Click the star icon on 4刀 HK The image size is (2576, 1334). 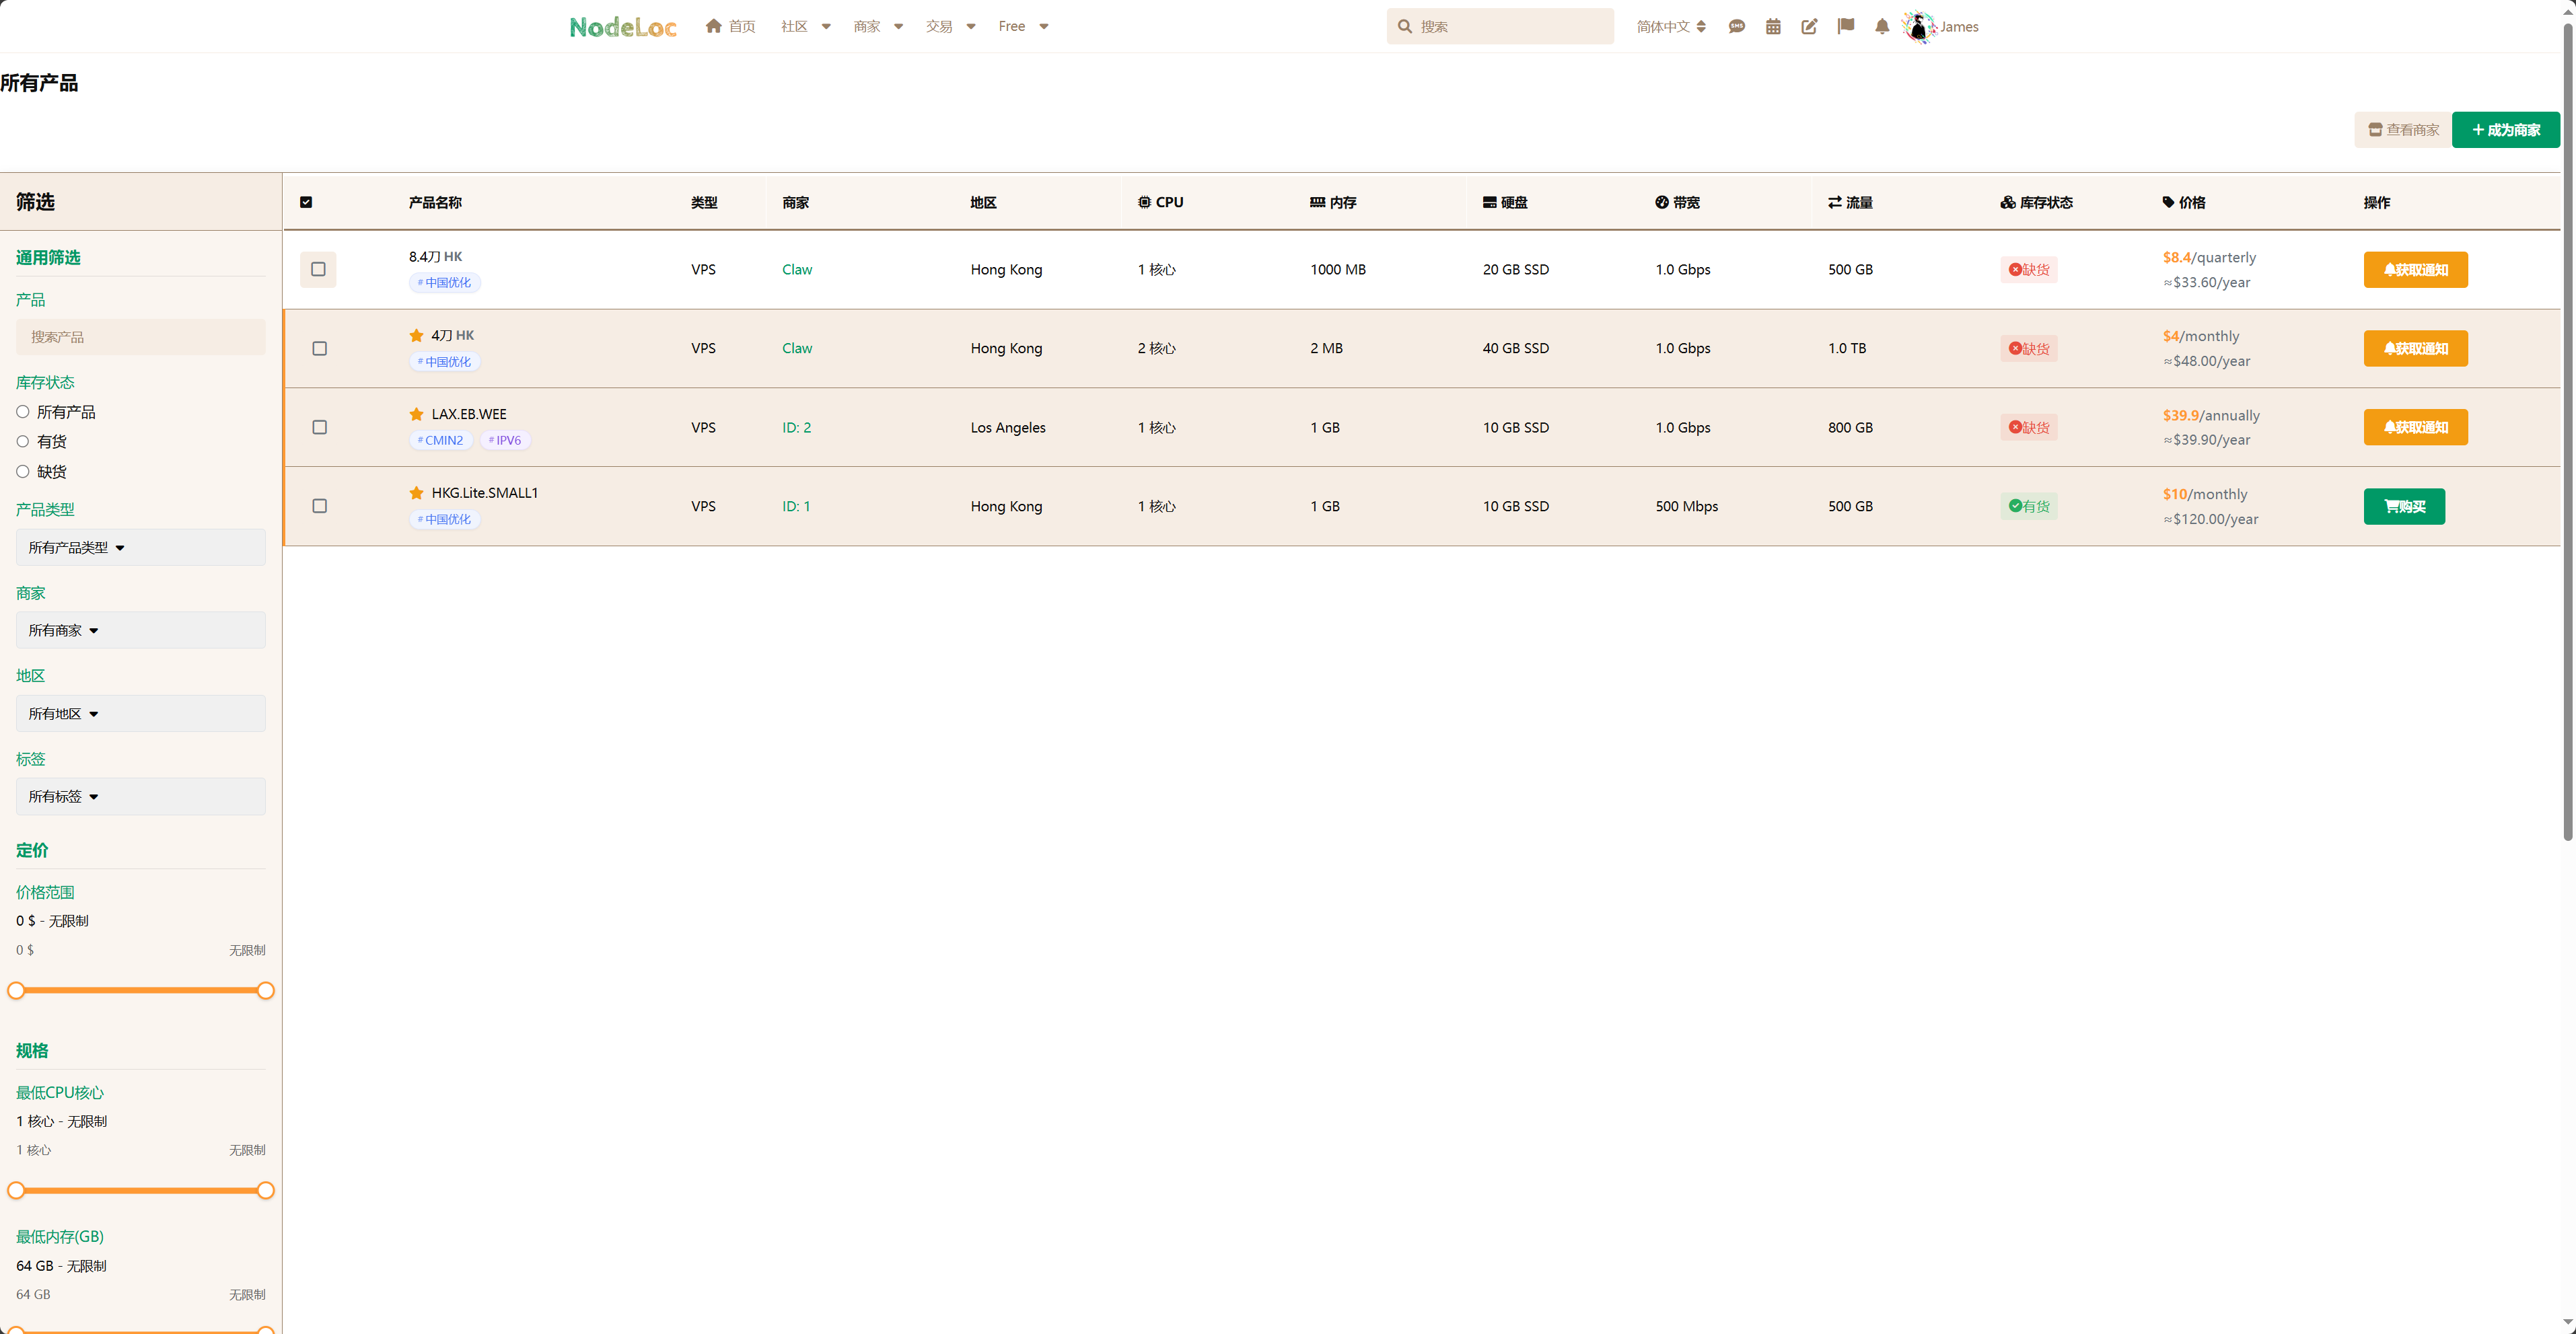pos(416,335)
